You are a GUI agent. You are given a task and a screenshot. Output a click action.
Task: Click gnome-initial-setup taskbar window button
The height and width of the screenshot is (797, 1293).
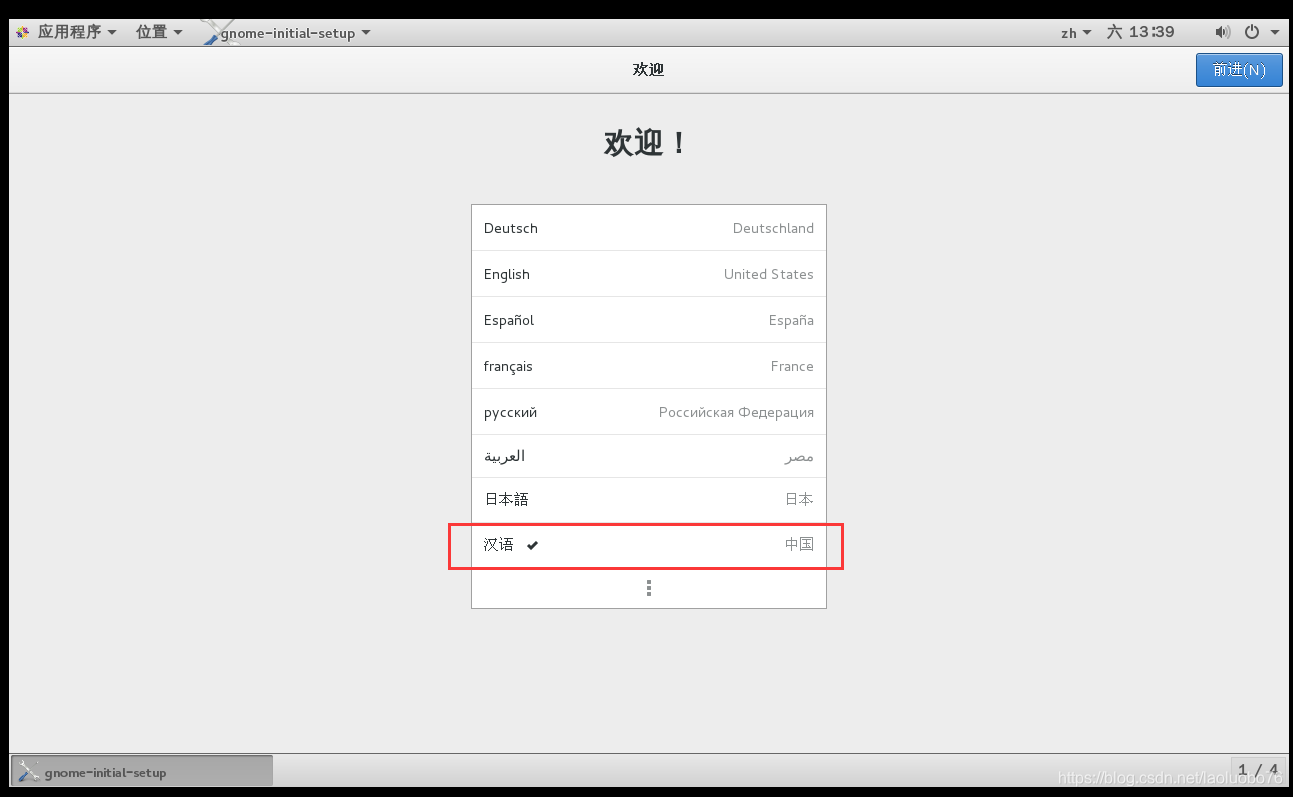tap(141, 772)
